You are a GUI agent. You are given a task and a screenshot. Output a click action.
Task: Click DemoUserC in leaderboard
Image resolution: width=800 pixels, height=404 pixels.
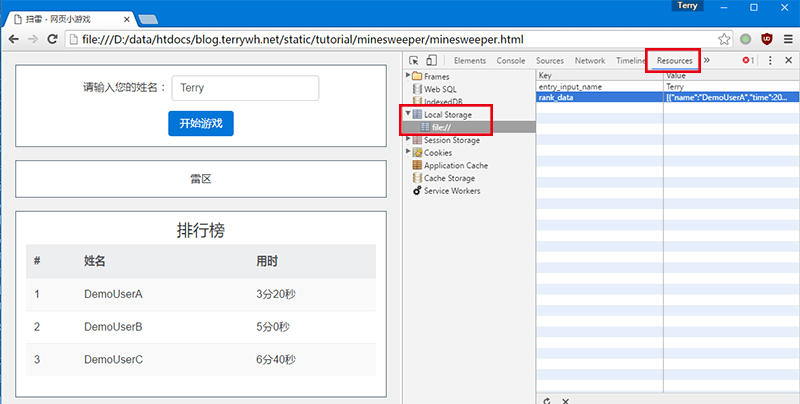point(113,360)
